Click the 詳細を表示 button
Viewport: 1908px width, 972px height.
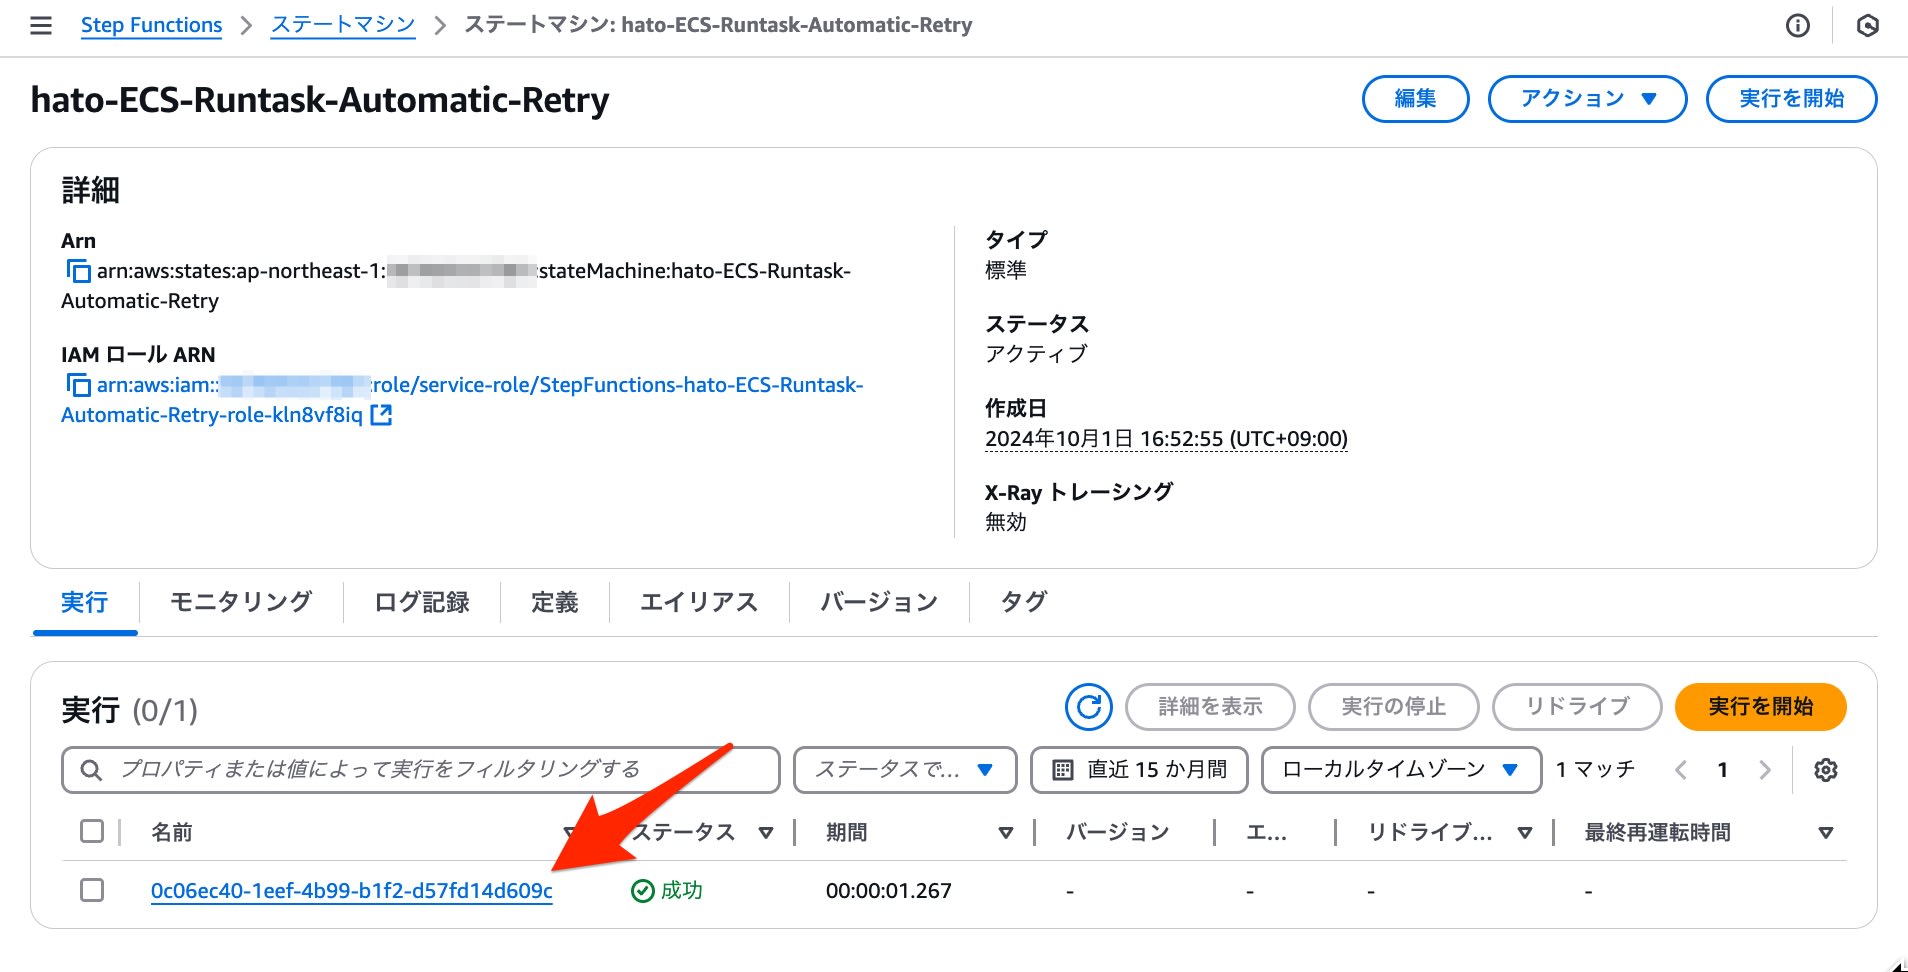click(1210, 707)
